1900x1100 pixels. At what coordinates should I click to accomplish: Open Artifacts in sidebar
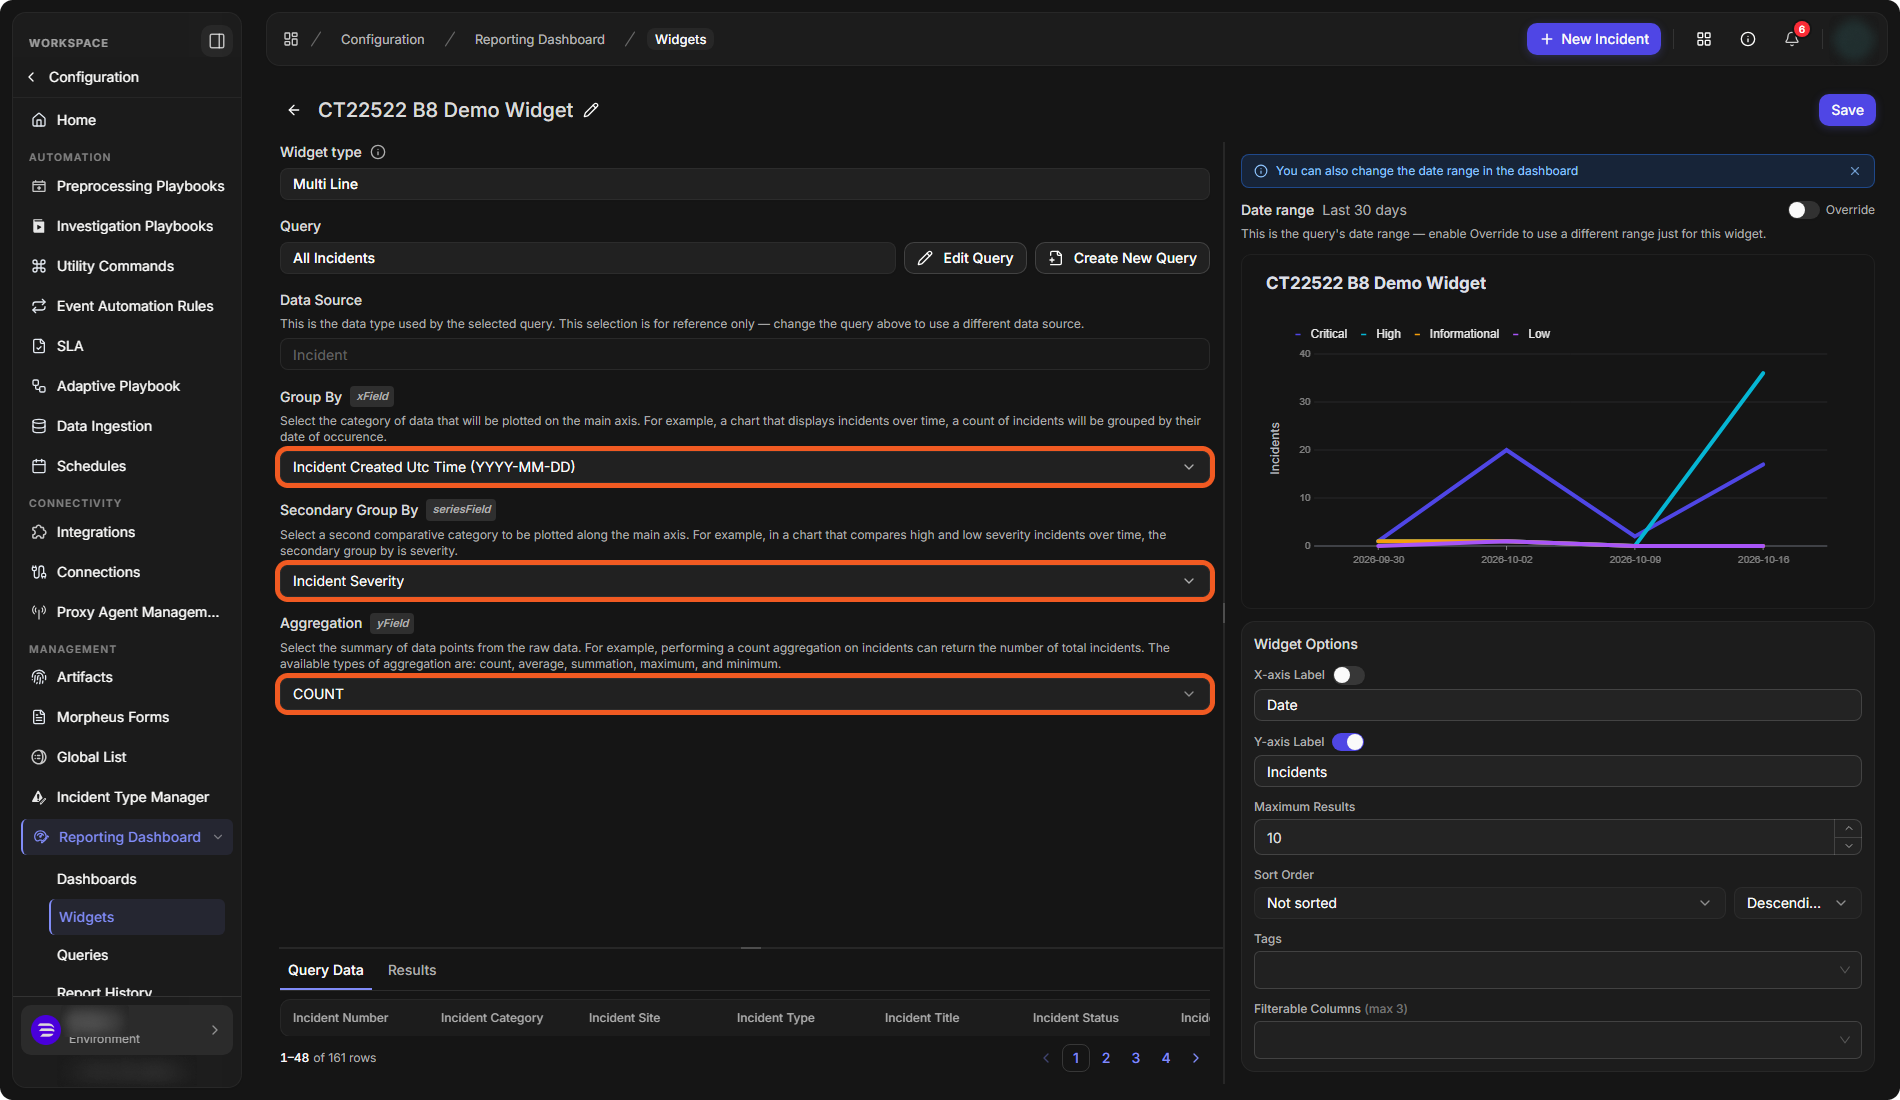coord(128,677)
